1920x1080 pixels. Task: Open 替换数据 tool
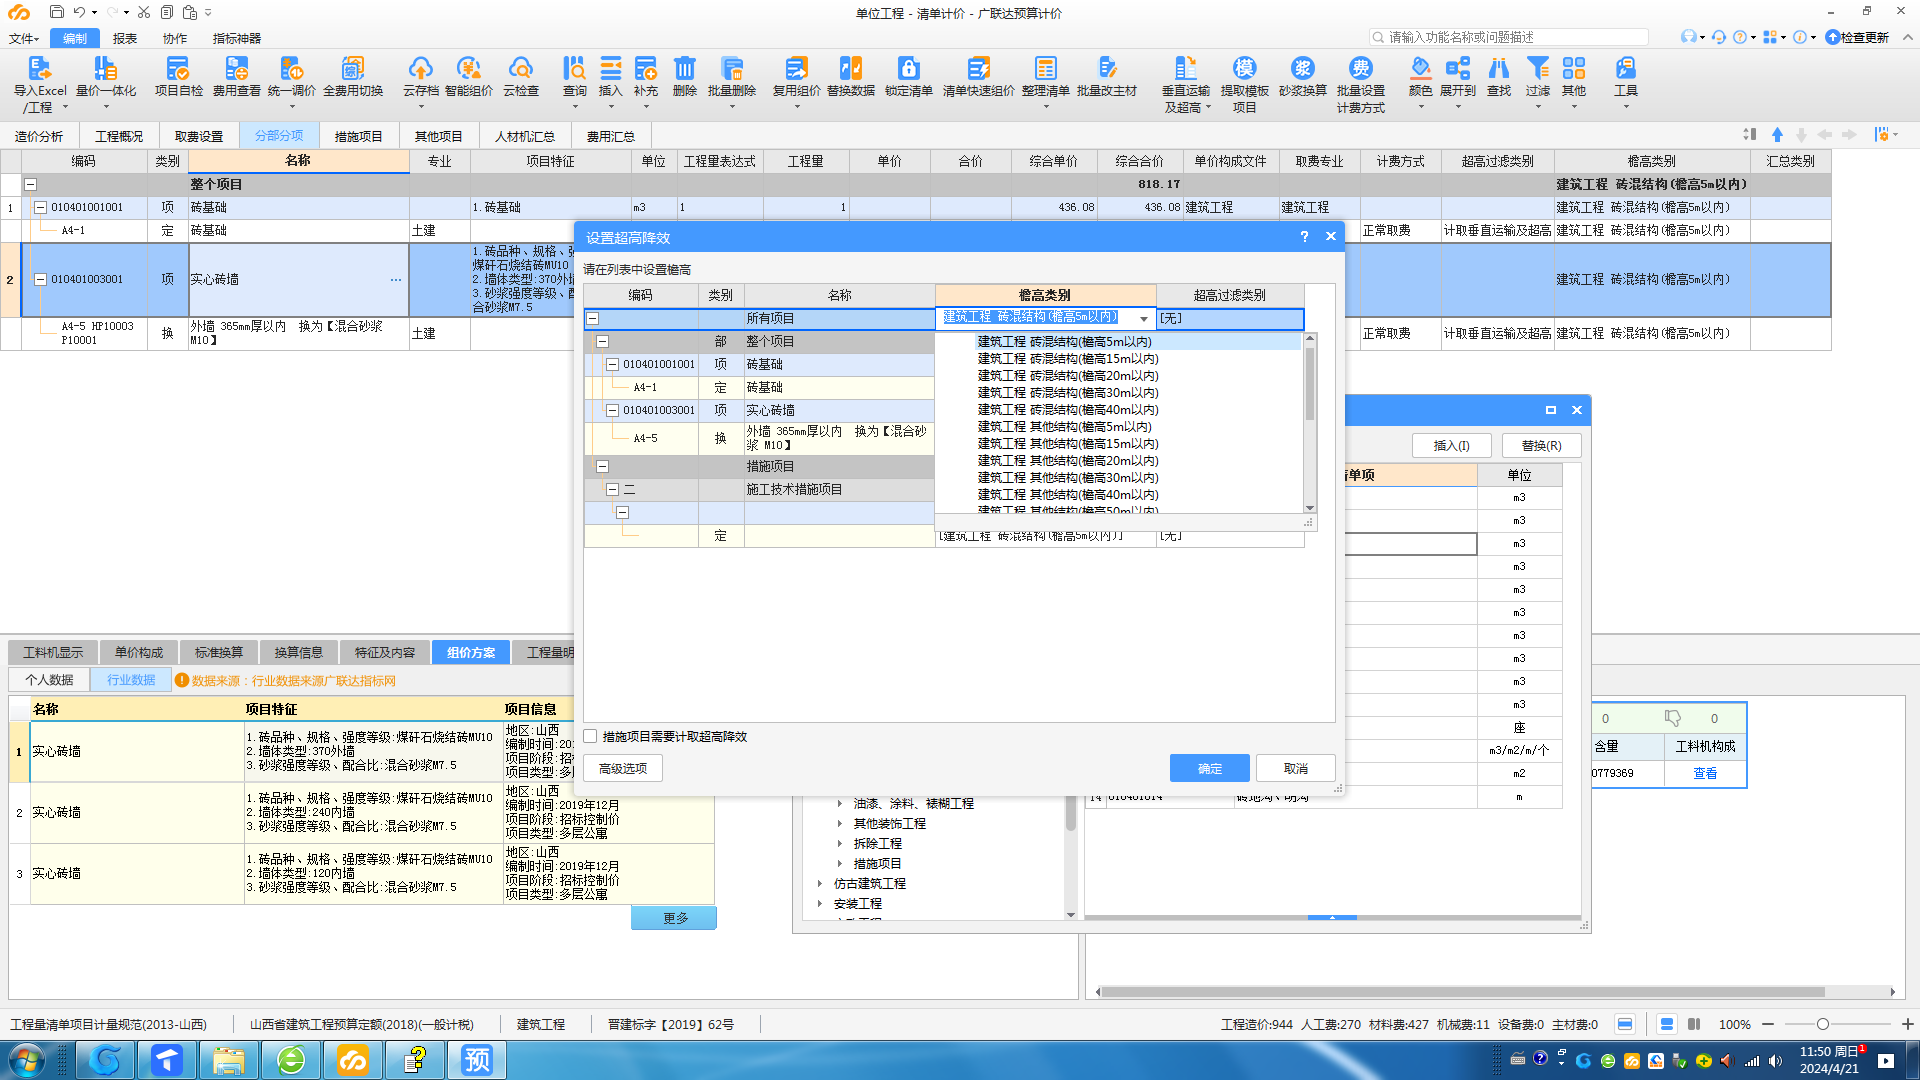850,76
